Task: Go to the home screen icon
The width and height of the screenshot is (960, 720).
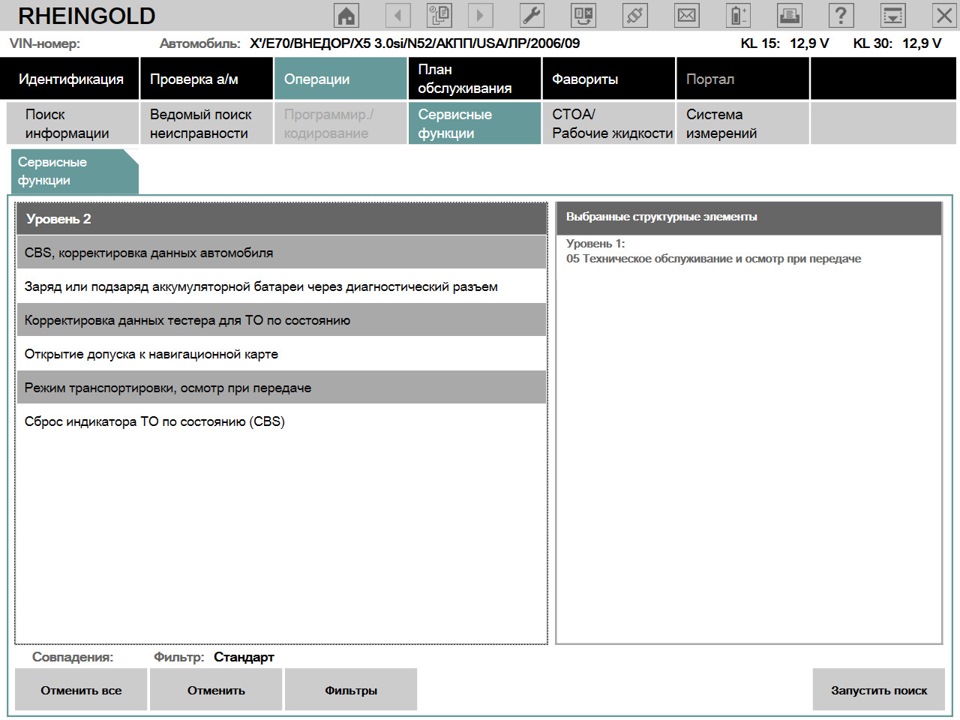Action: tap(347, 15)
